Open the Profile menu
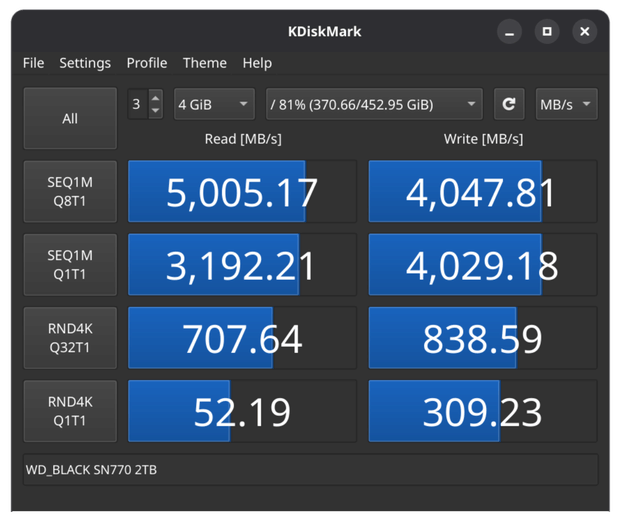 (147, 63)
